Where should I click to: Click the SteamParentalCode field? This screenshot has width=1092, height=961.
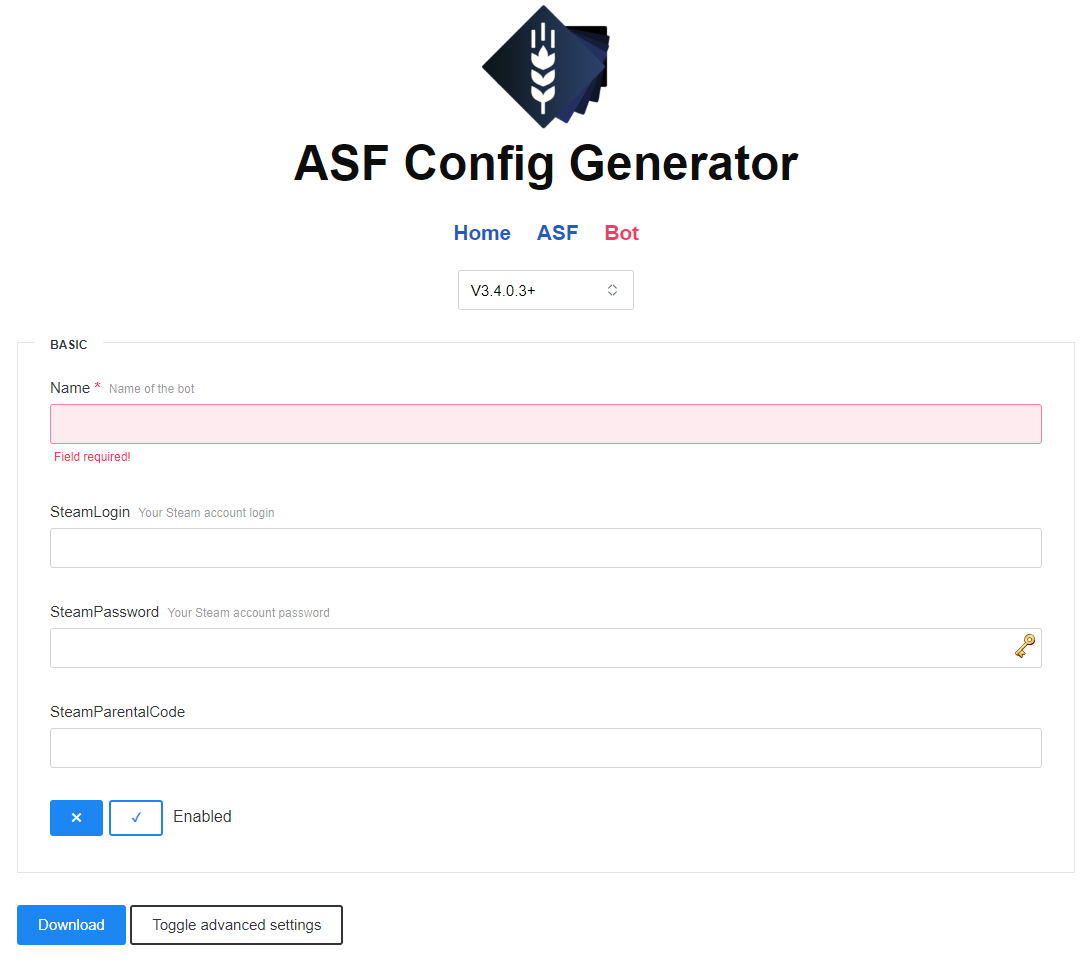point(545,748)
